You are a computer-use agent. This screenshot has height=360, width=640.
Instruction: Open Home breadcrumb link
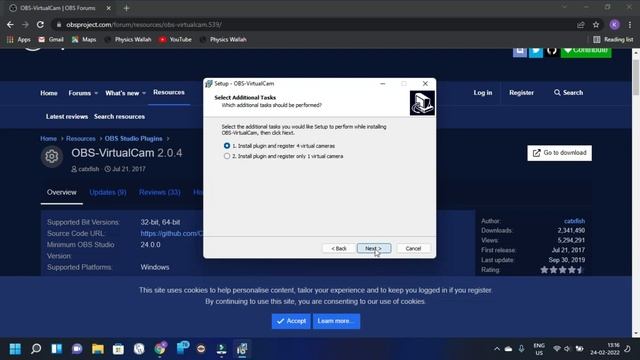pos(48,138)
